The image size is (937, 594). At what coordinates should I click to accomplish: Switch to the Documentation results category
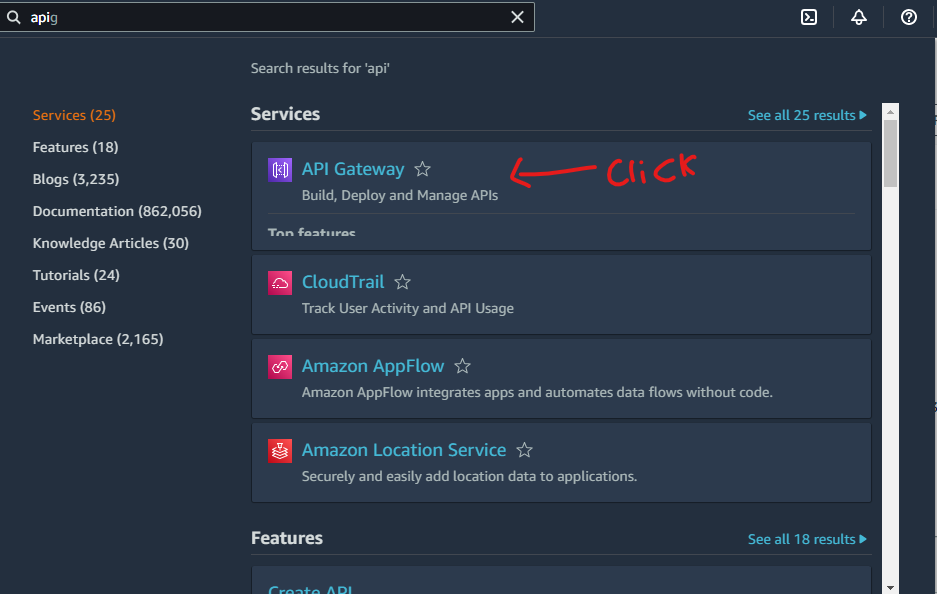coord(117,211)
